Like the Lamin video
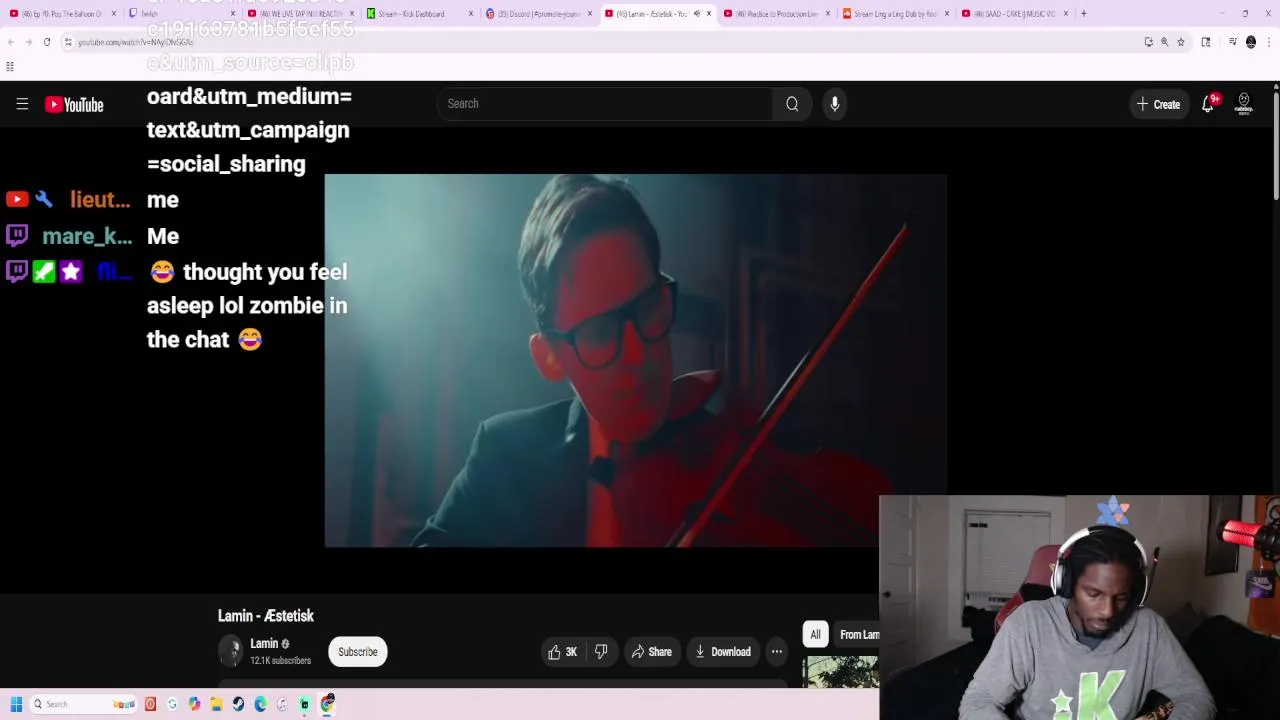1280x720 pixels. pos(563,652)
